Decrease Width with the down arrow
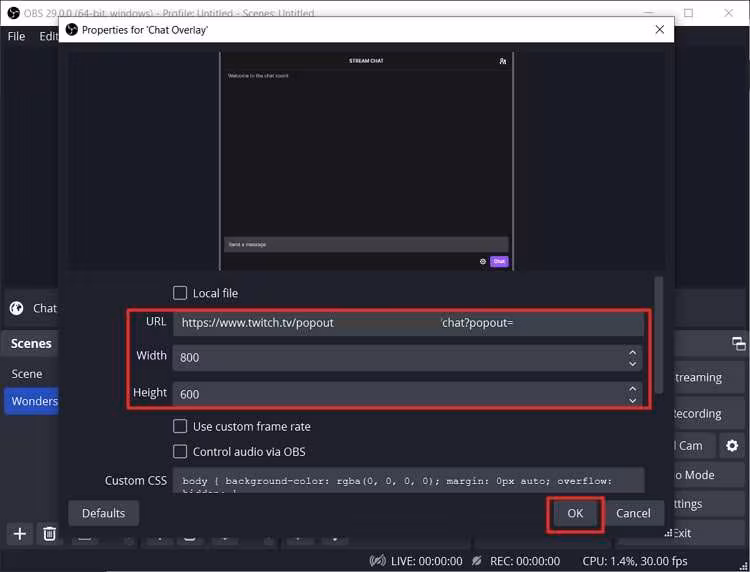Screen dimensions: 750x572 pos(632,364)
